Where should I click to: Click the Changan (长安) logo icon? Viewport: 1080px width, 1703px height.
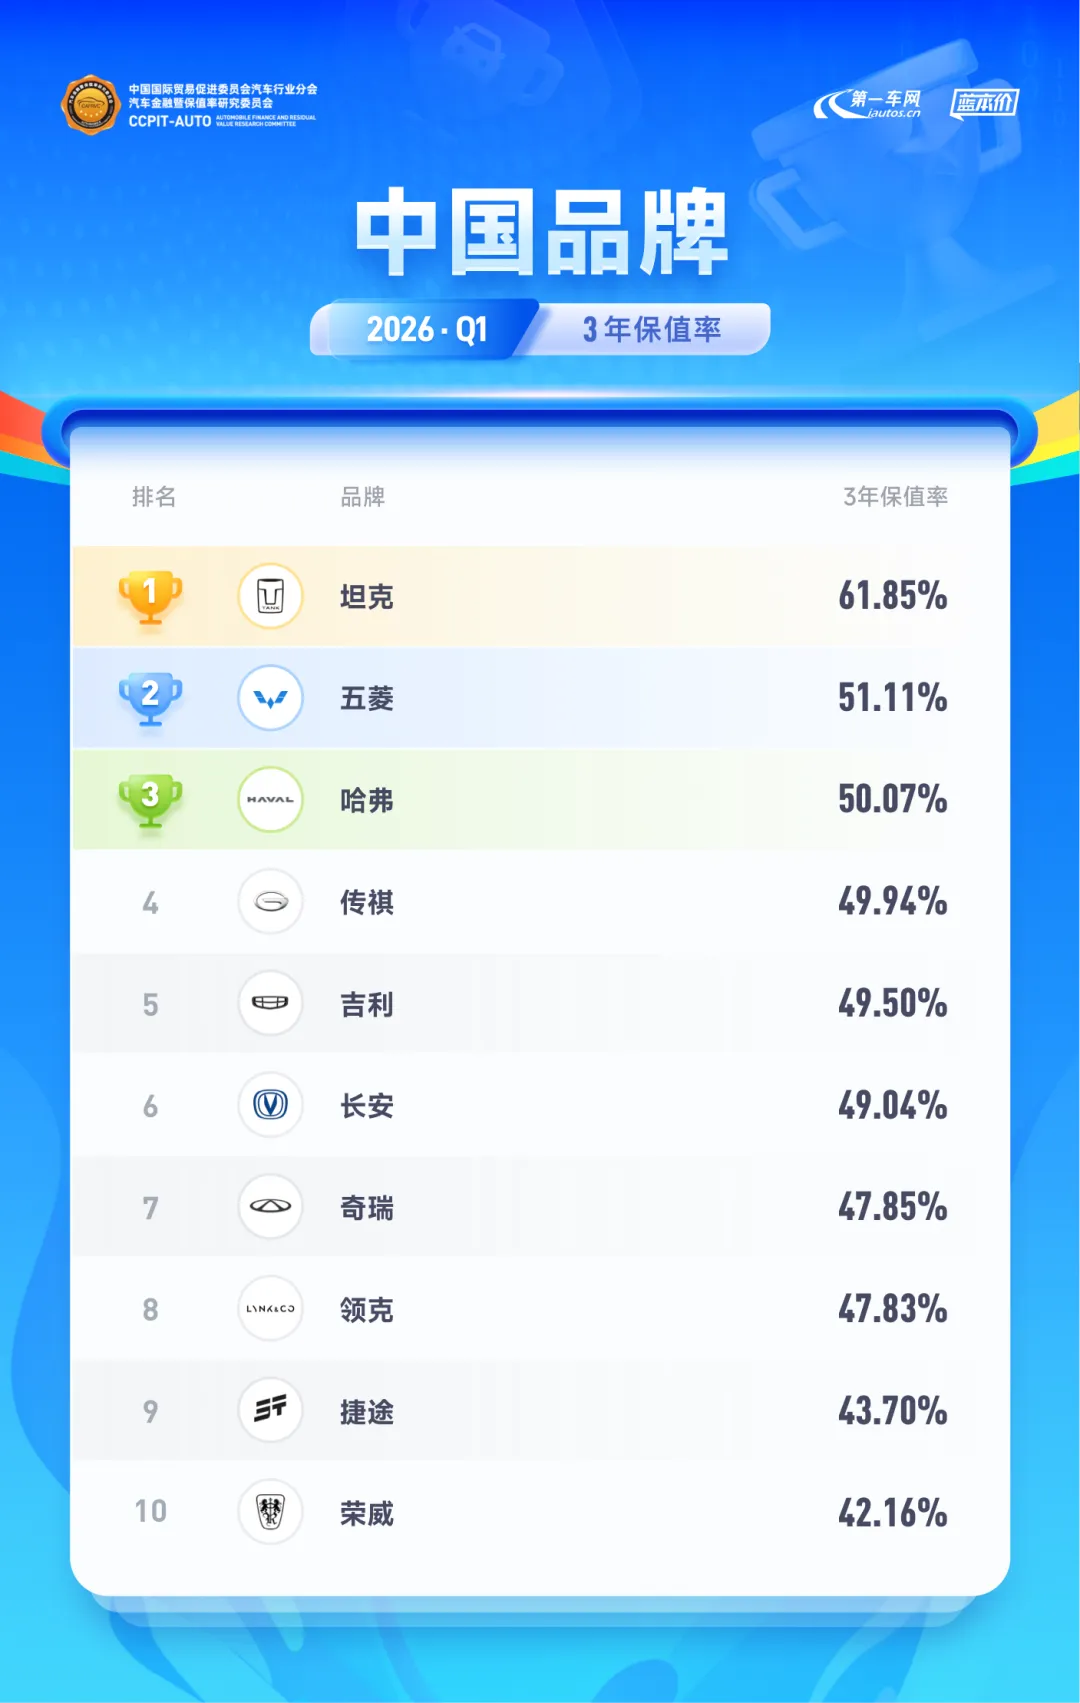(x=270, y=1105)
